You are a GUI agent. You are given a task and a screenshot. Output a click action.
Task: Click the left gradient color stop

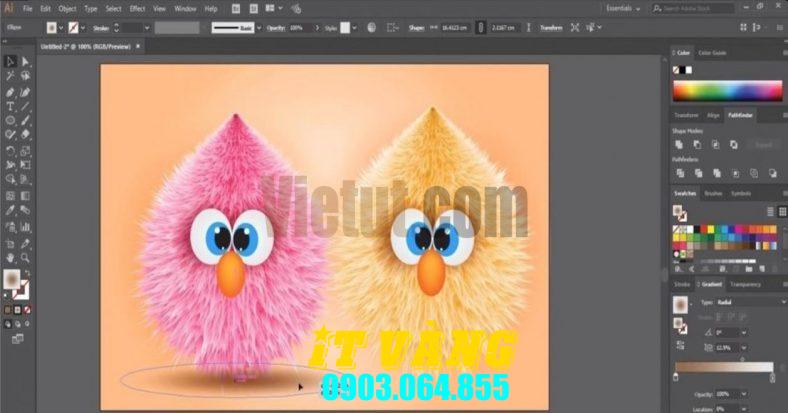676,377
